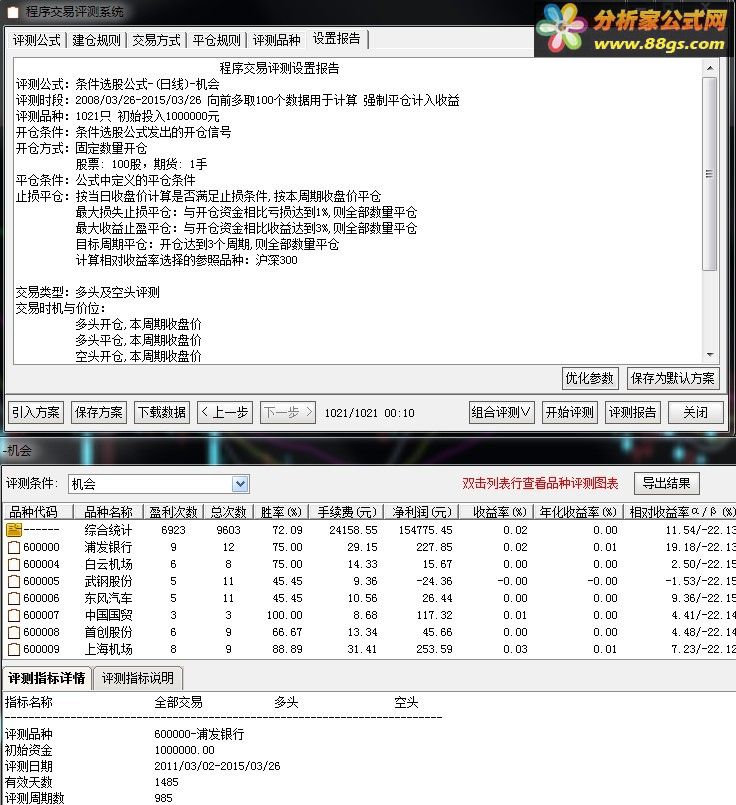Open the 组合评测 dropdown button
This screenshot has height=805, width=736.
(501, 412)
